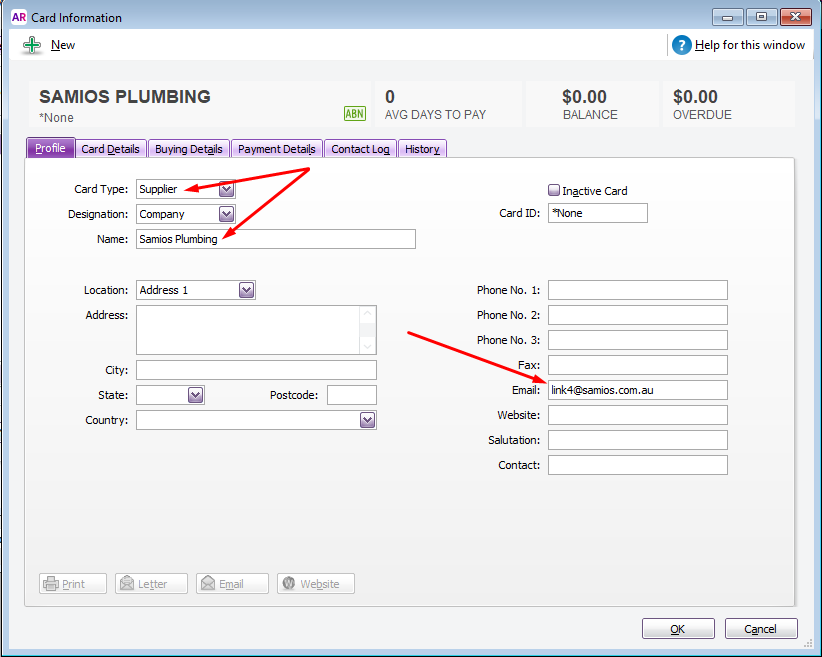Click the blue Help question mark icon

pyautogui.click(x=682, y=45)
